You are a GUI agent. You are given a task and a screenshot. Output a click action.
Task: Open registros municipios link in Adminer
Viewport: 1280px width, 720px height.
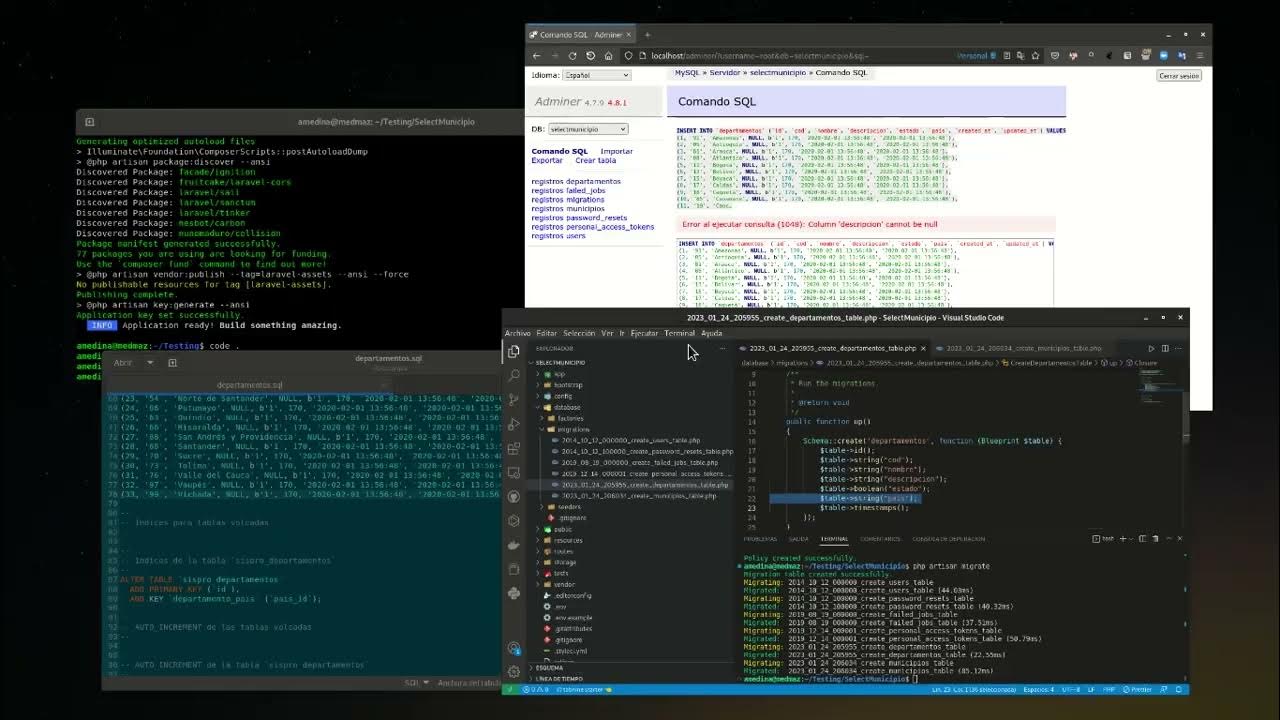[567, 209]
